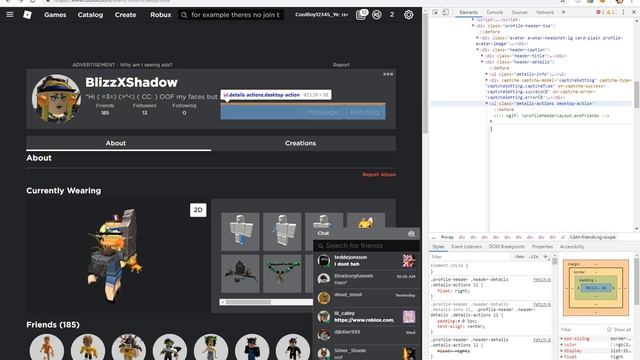Open the Roblox notifications icon with badge

[361, 15]
